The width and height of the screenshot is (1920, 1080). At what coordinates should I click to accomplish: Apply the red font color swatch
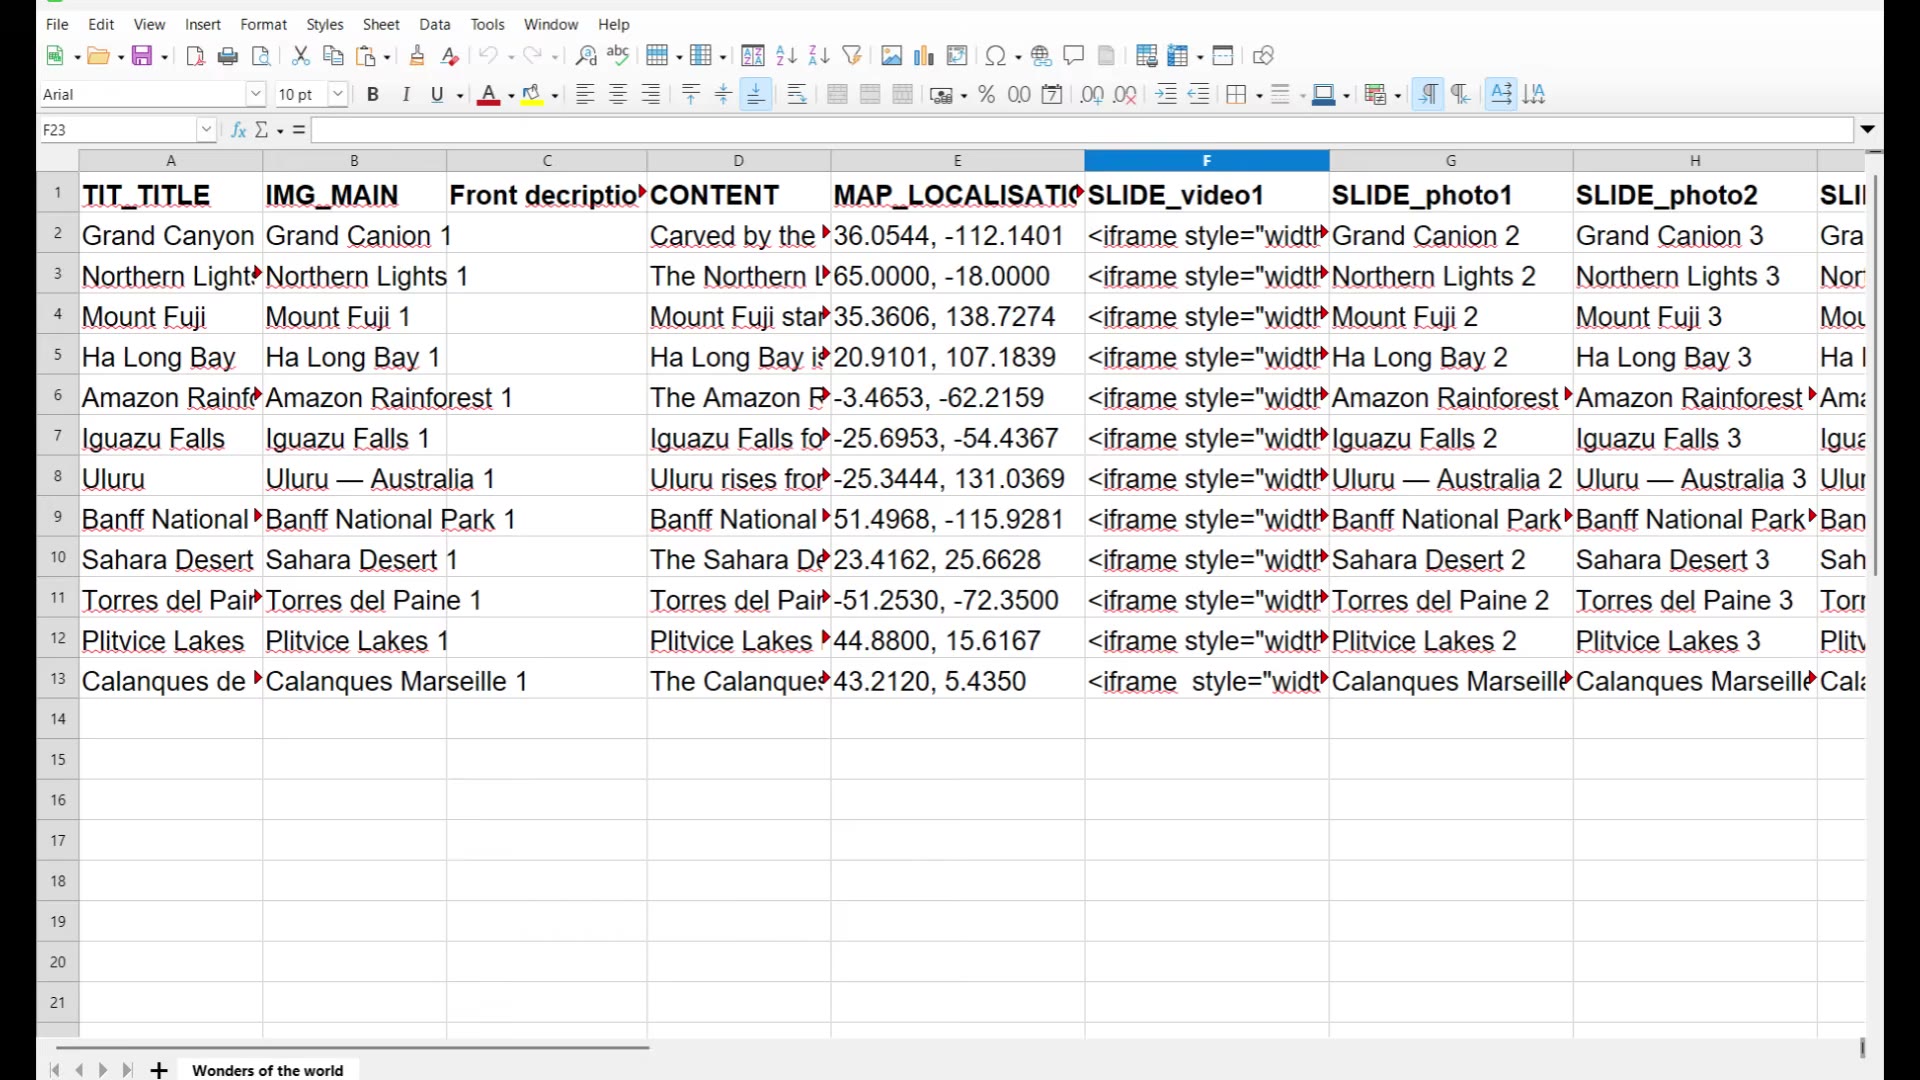(489, 95)
